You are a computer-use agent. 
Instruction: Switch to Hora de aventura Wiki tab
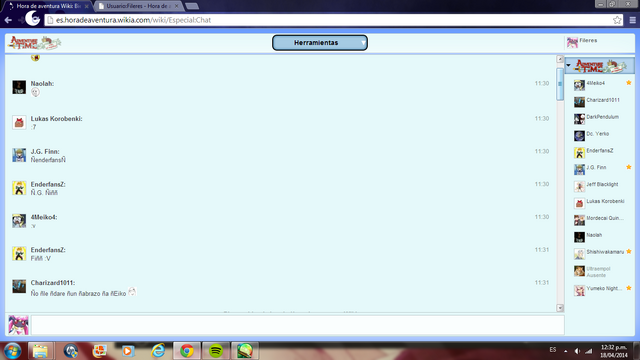pos(48,6)
